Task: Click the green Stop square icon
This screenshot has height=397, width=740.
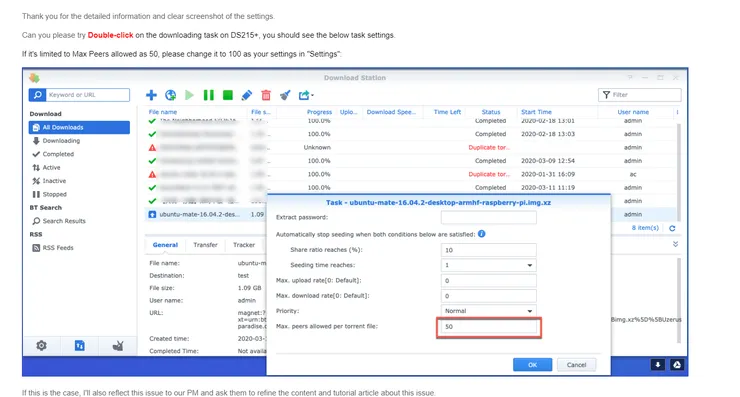Action: pyautogui.click(x=227, y=95)
